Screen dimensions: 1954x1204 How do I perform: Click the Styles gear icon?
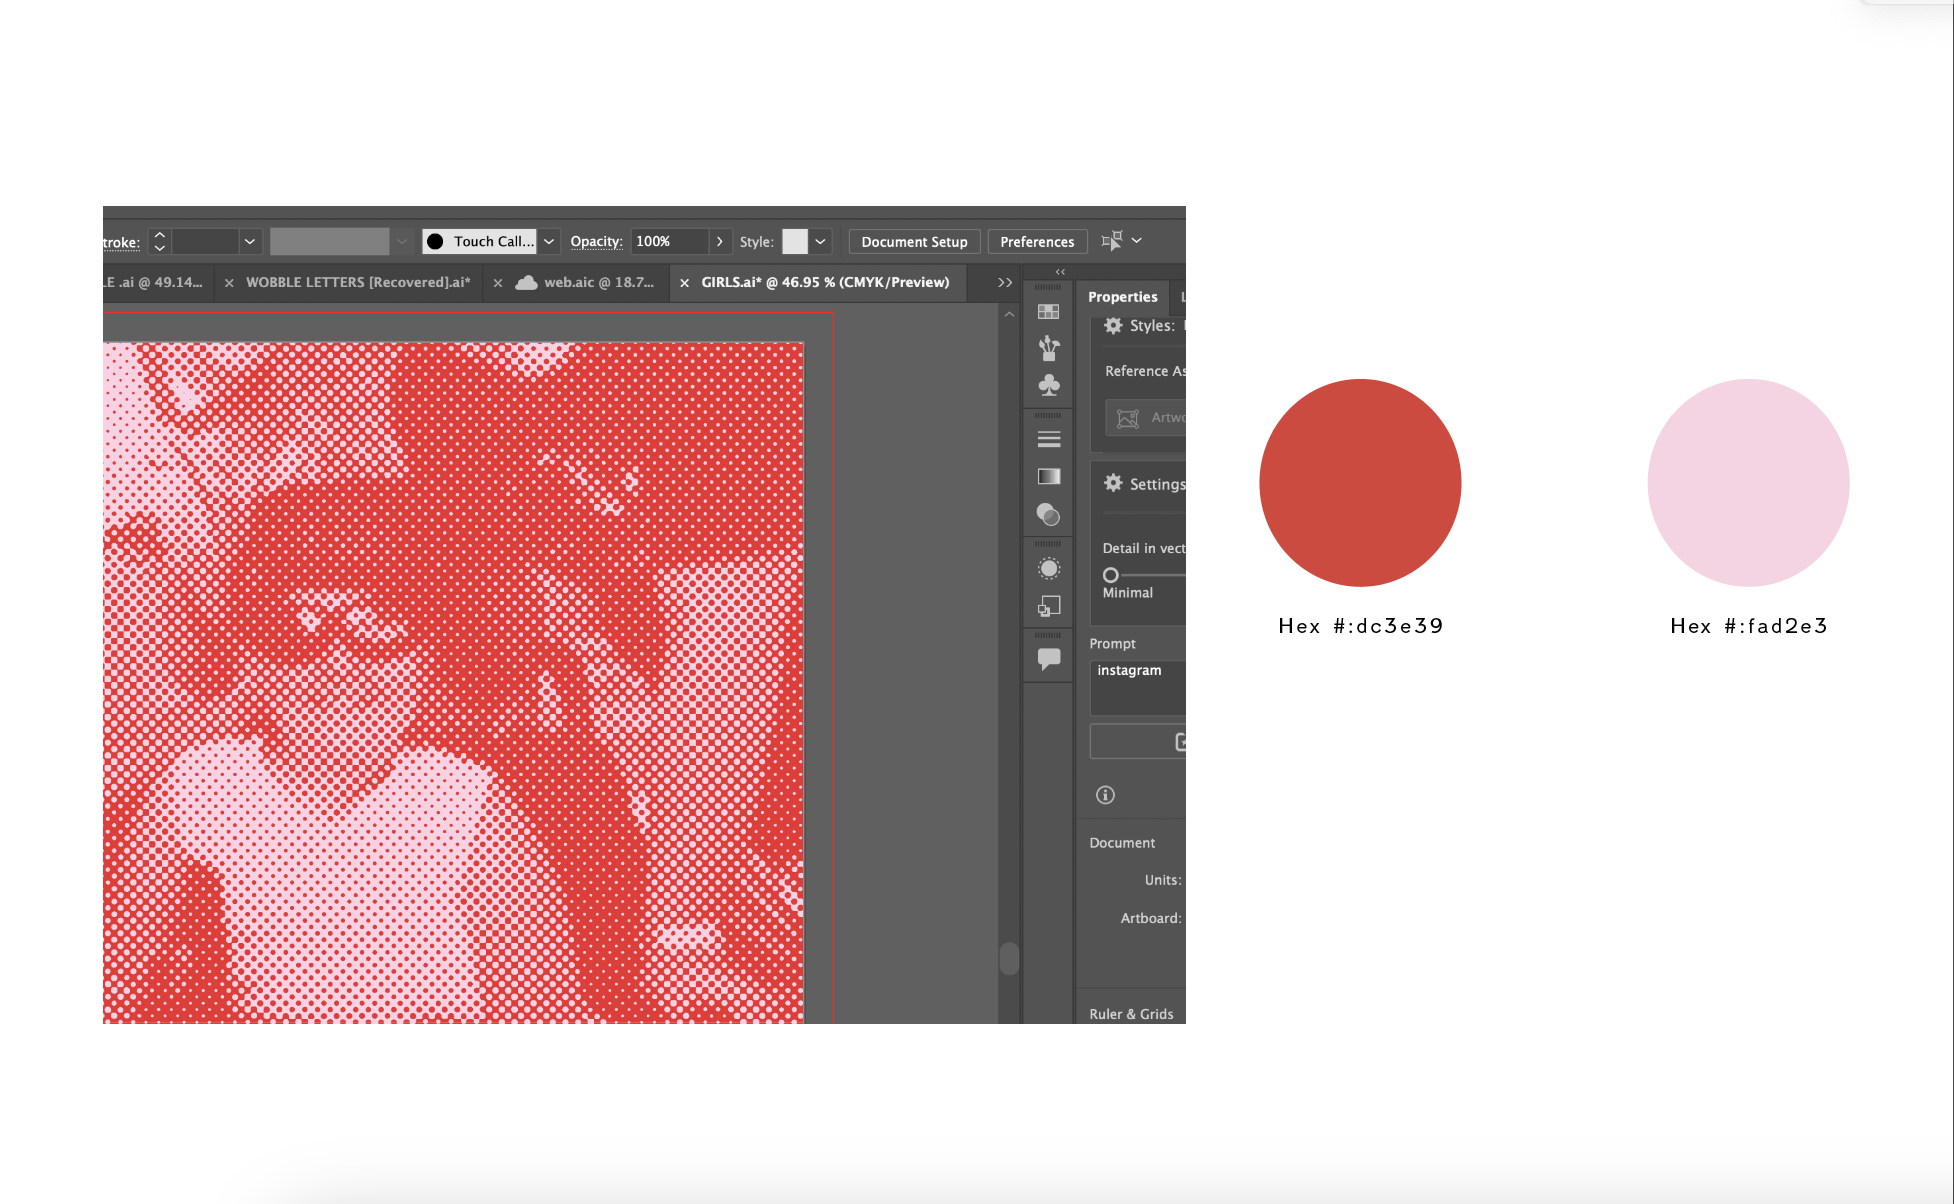(1113, 326)
